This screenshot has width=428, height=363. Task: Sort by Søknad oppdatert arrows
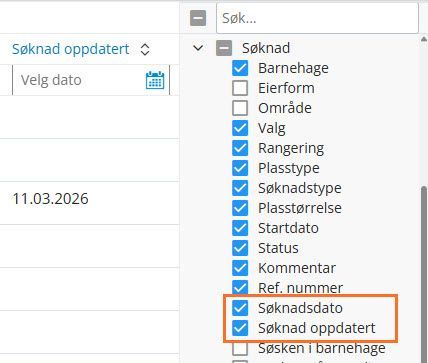(145, 49)
